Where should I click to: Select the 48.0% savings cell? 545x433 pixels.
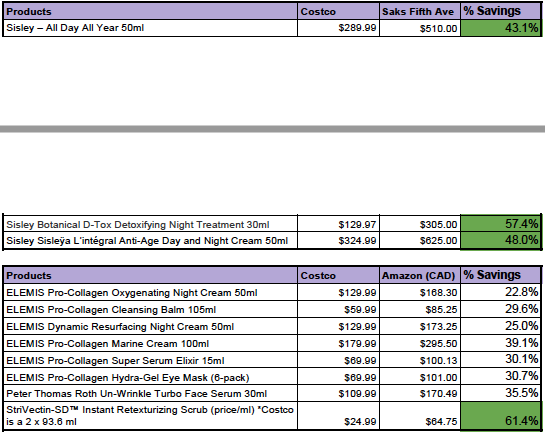point(501,240)
